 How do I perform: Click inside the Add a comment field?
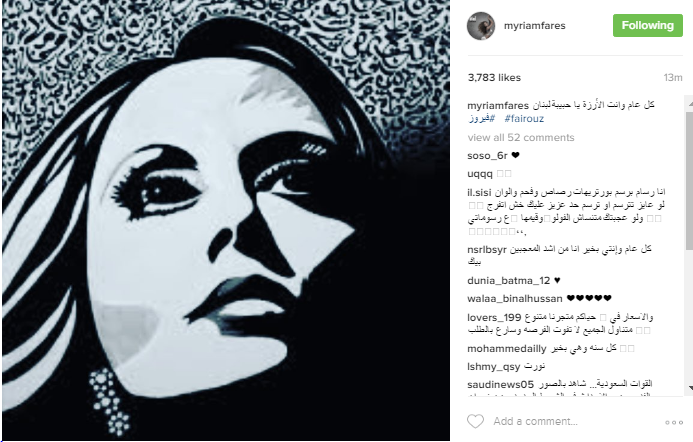tap(575, 421)
